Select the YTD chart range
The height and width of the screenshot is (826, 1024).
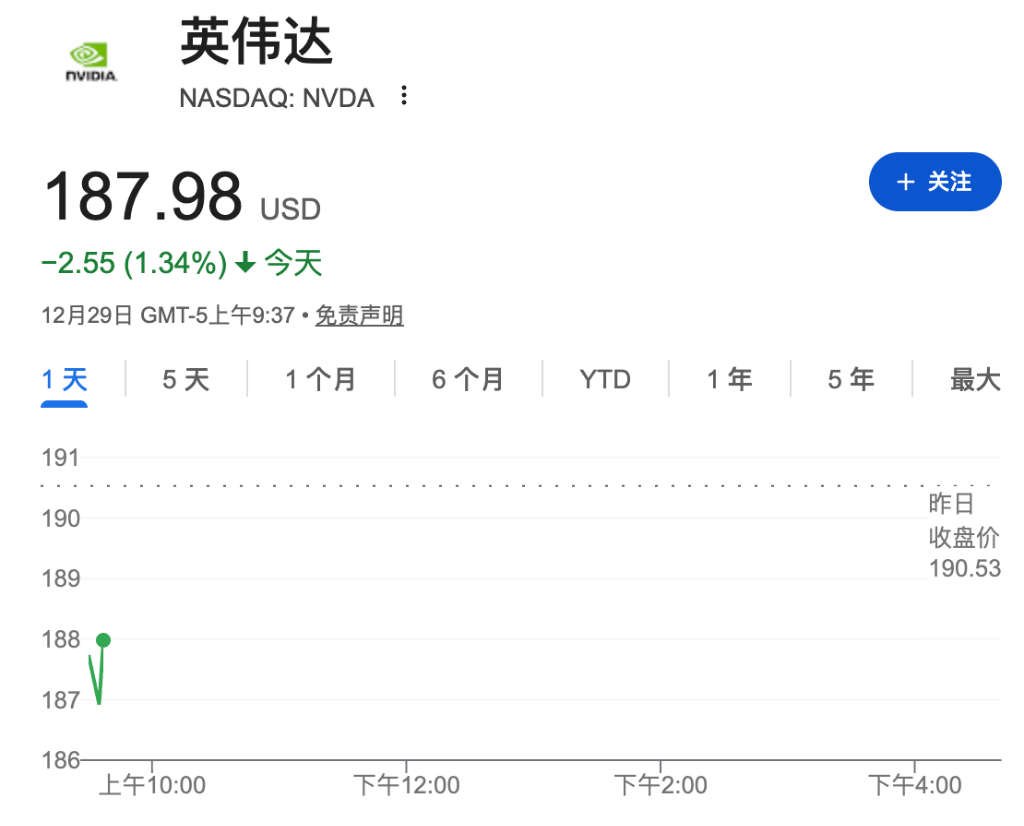pyautogui.click(x=605, y=380)
